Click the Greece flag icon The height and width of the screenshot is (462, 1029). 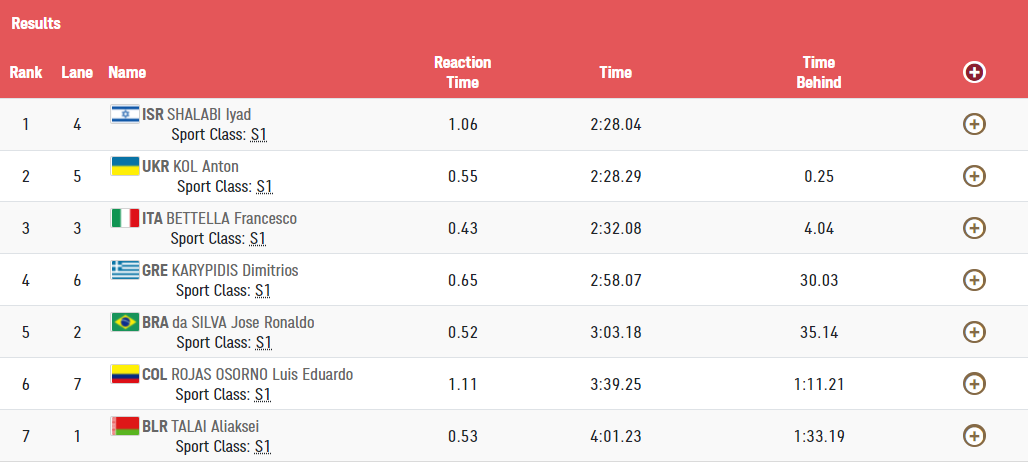pos(124,270)
